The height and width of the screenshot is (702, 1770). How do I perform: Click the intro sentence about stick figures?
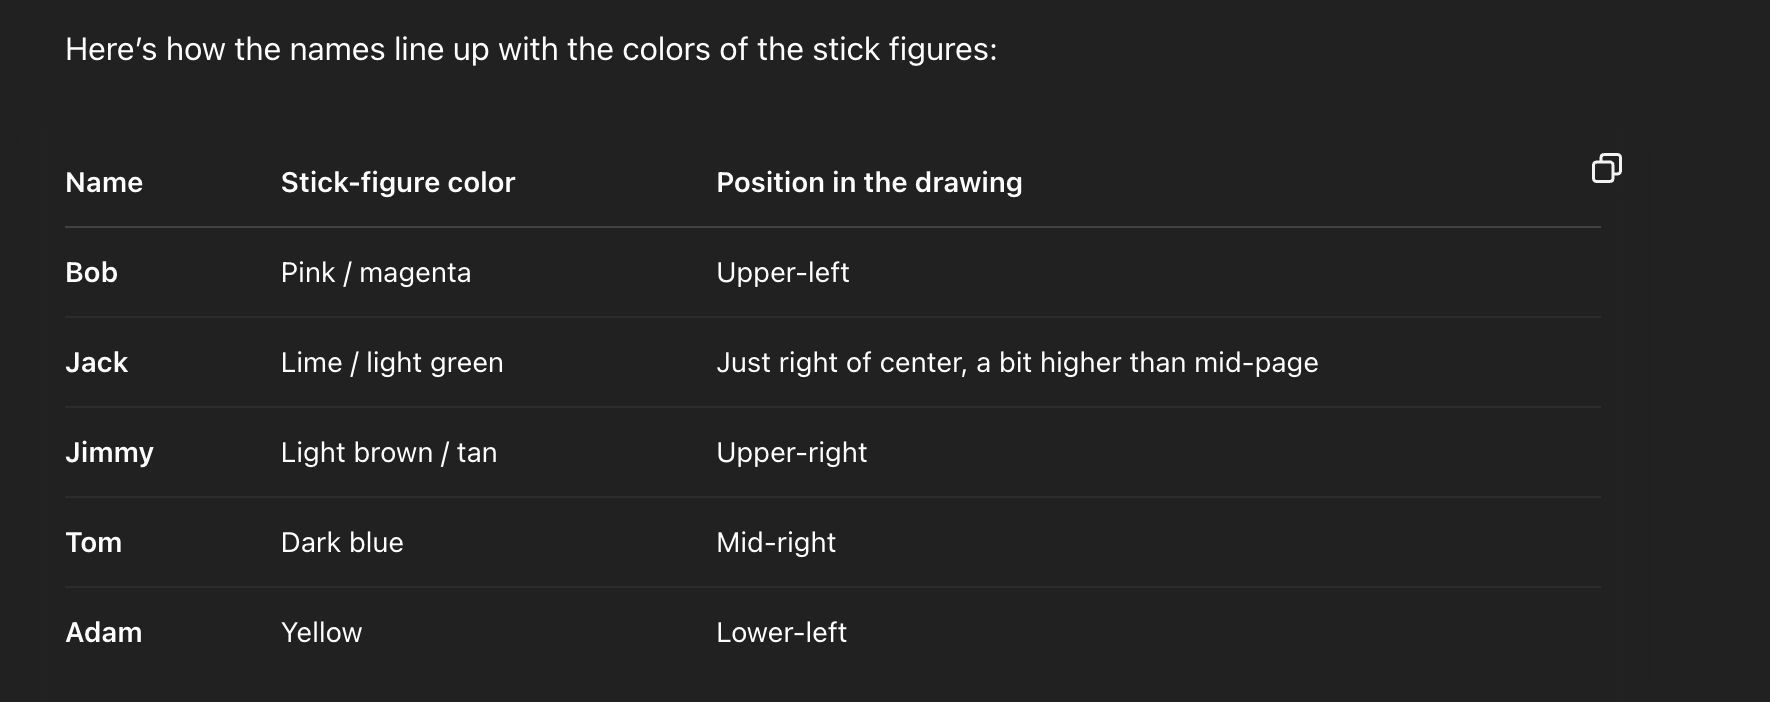tap(531, 49)
